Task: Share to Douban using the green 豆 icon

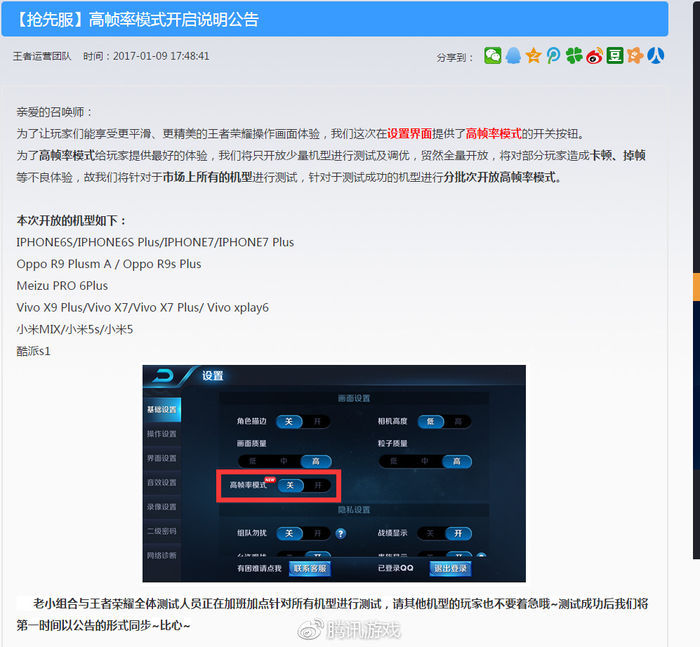Action: tap(615, 56)
